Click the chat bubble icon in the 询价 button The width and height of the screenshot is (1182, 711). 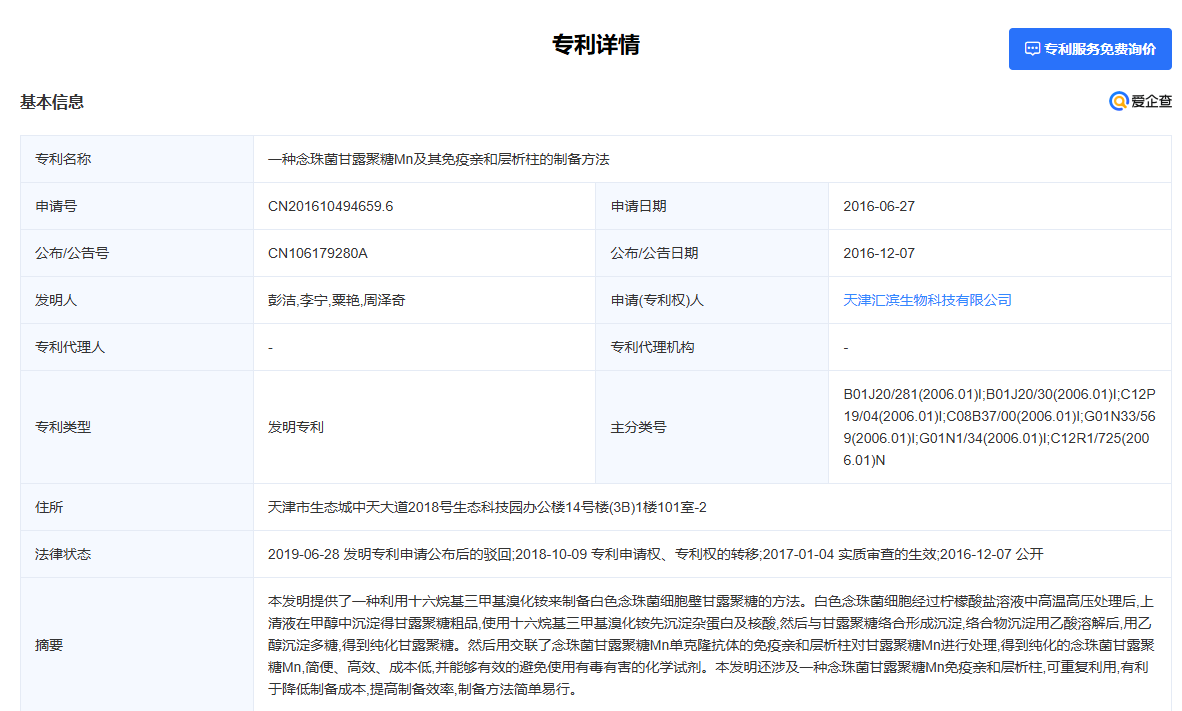point(1032,49)
